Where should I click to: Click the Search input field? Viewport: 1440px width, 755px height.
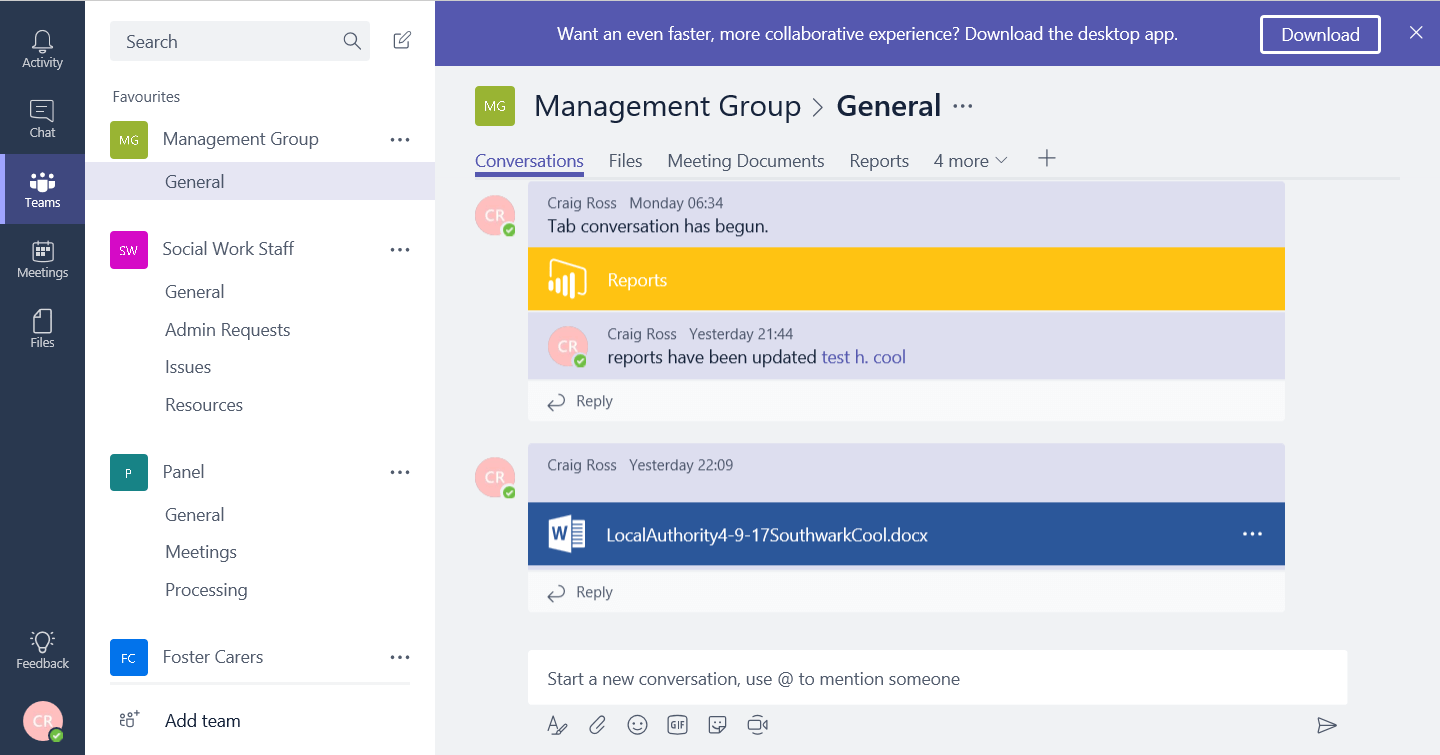click(x=240, y=41)
